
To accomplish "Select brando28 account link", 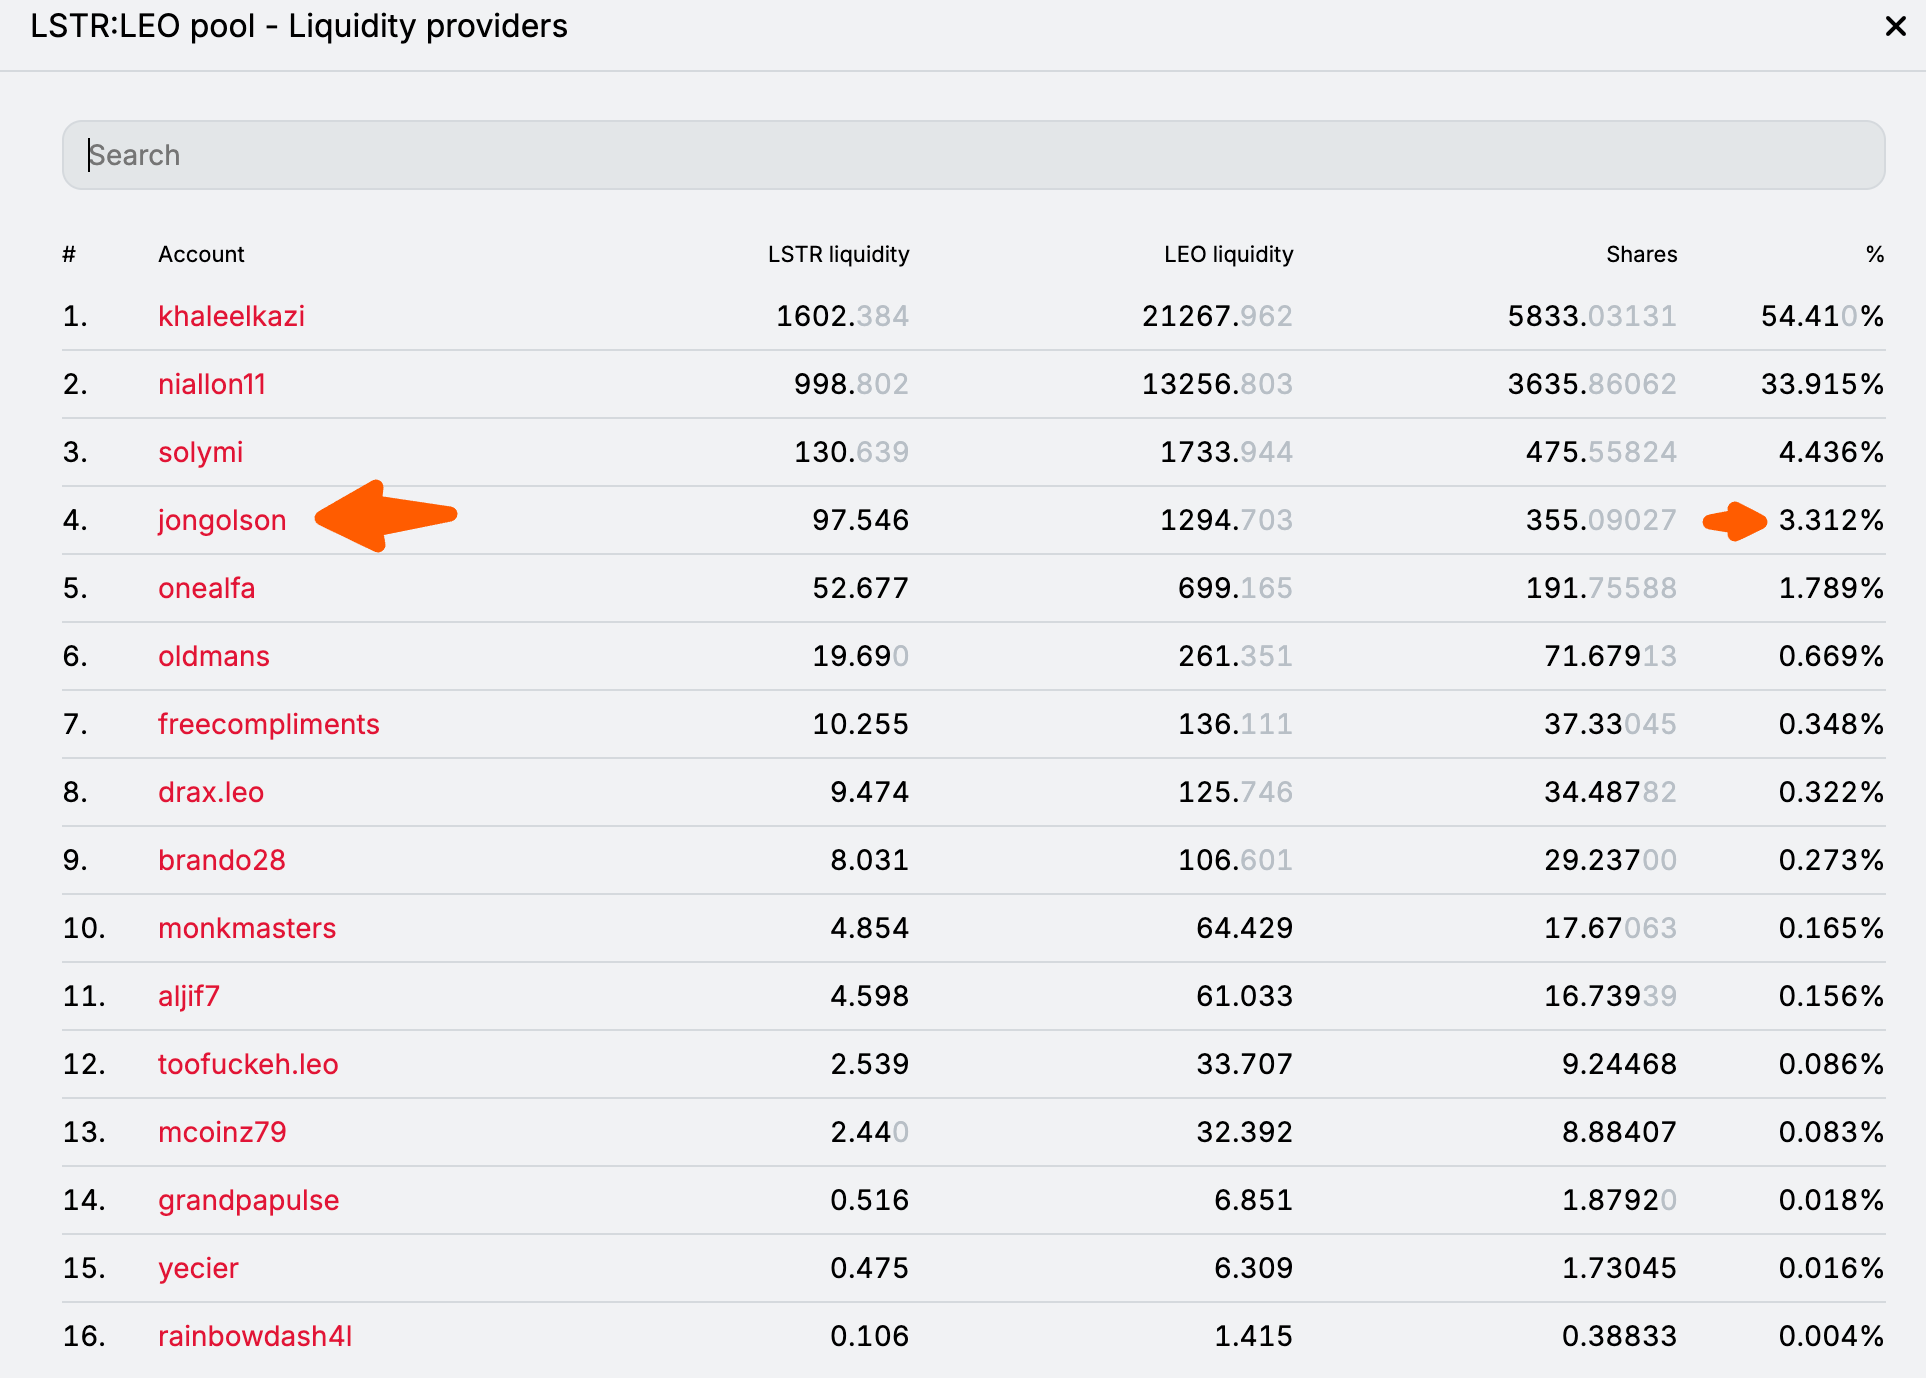I will pos(222,860).
